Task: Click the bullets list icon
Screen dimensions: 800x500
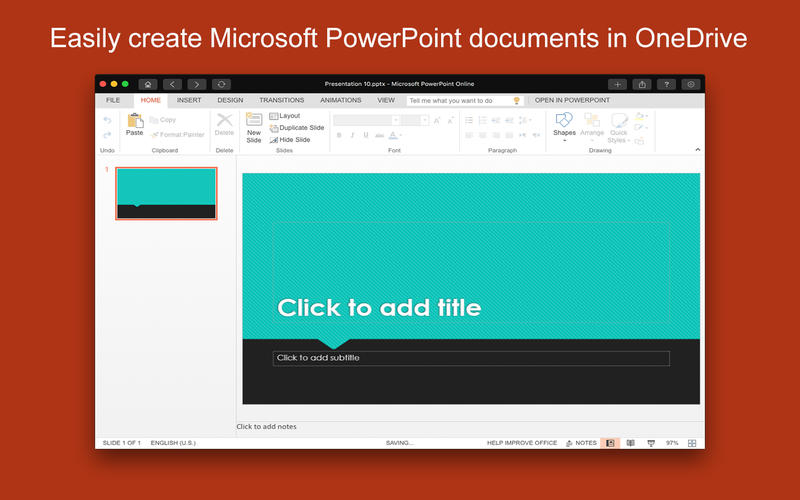Action: 469,120
